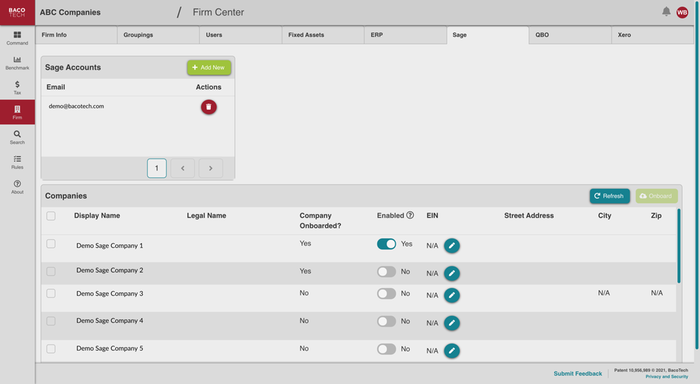The height and width of the screenshot is (384, 700).
Task: Click the Demo Sage Company 3 name
Action: pyautogui.click(x=110, y=293)
